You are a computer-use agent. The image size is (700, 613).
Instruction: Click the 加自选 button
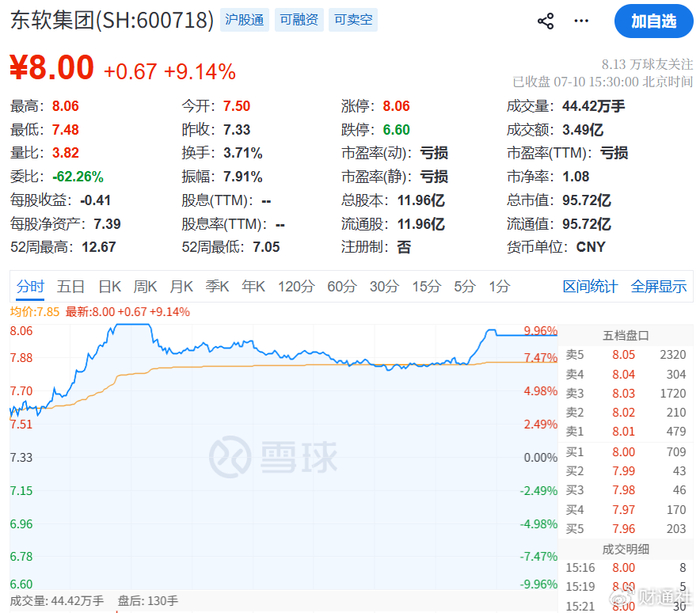tap(654, 21)
